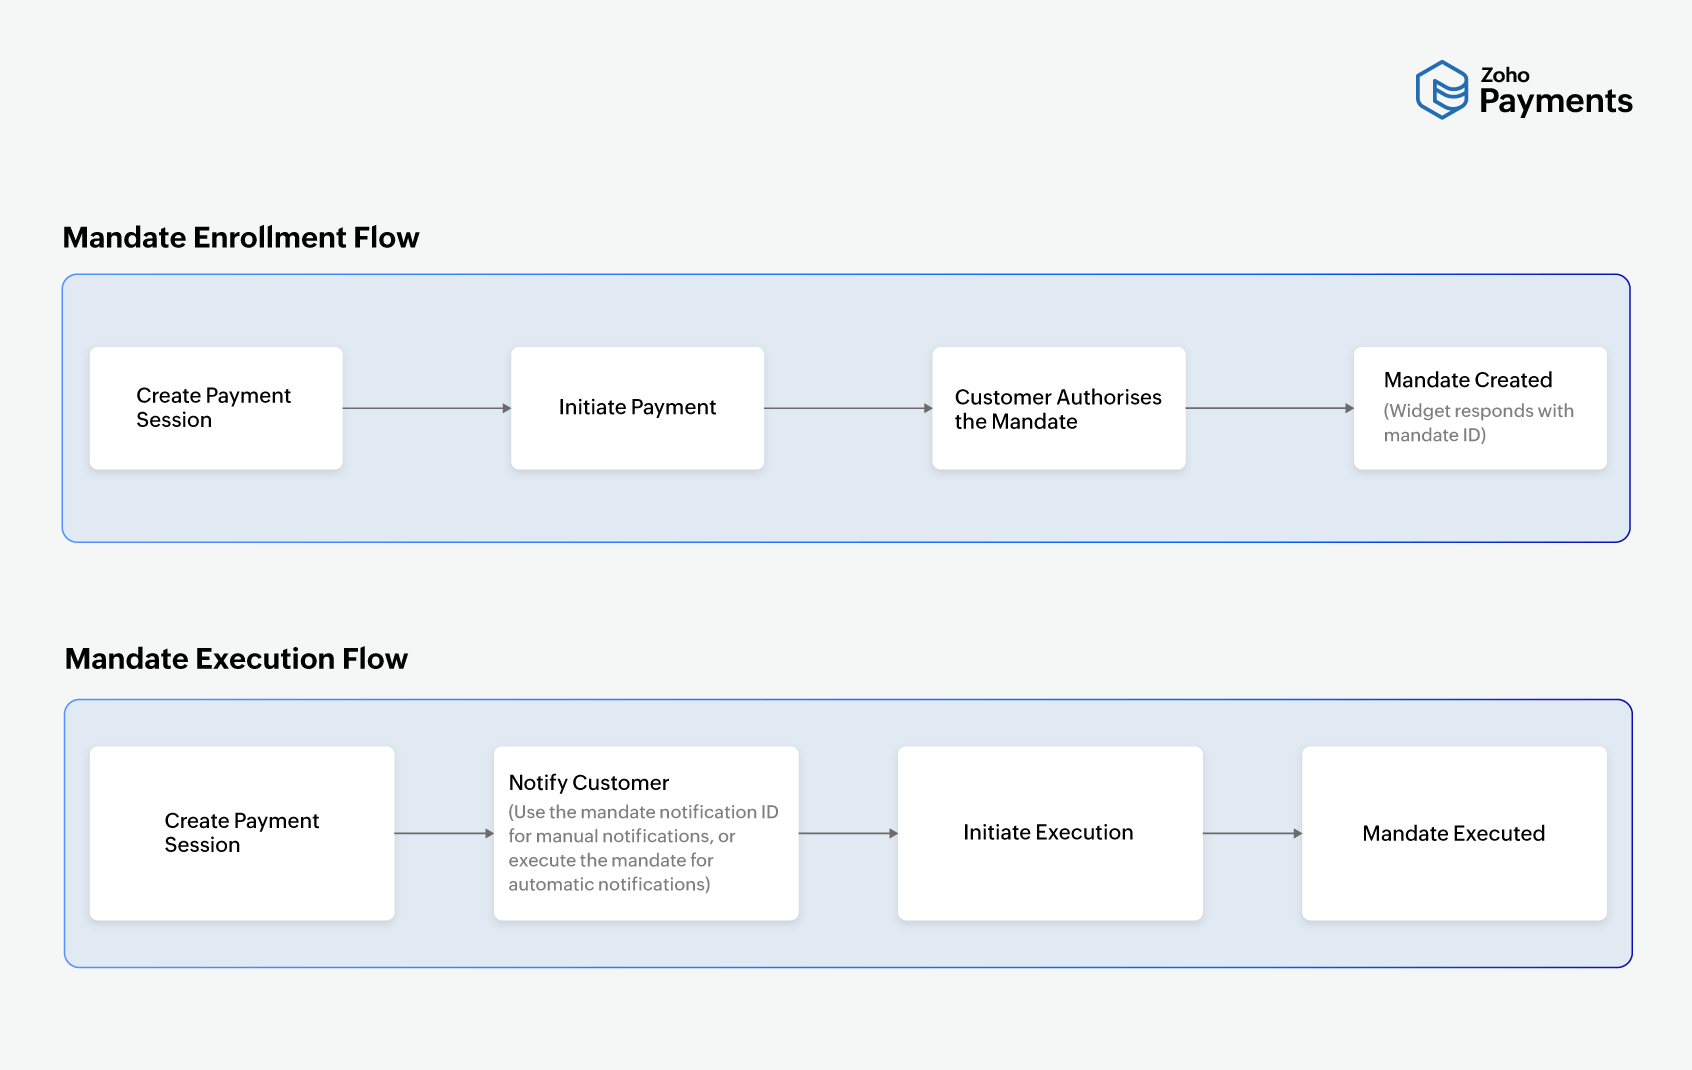This screenshot has height=1070, width=1692.
Task: Click arrow pointing to Mandate Executed box
Action: pos(1252,833)
